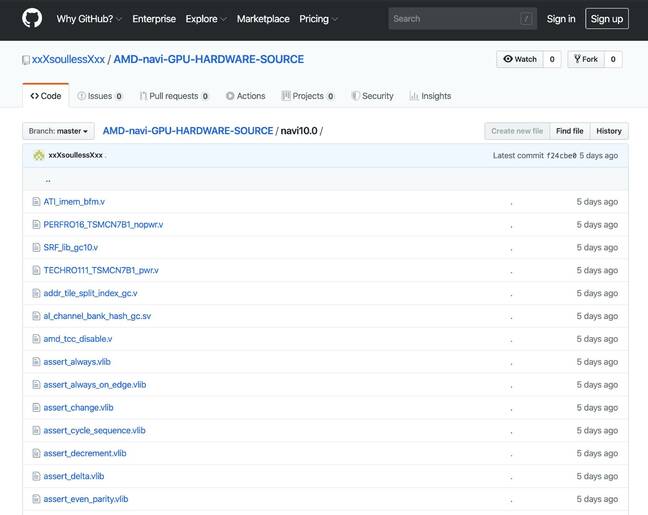Open the watchers count next to Watch
This screenshot has height=515, width=648.
552,59
